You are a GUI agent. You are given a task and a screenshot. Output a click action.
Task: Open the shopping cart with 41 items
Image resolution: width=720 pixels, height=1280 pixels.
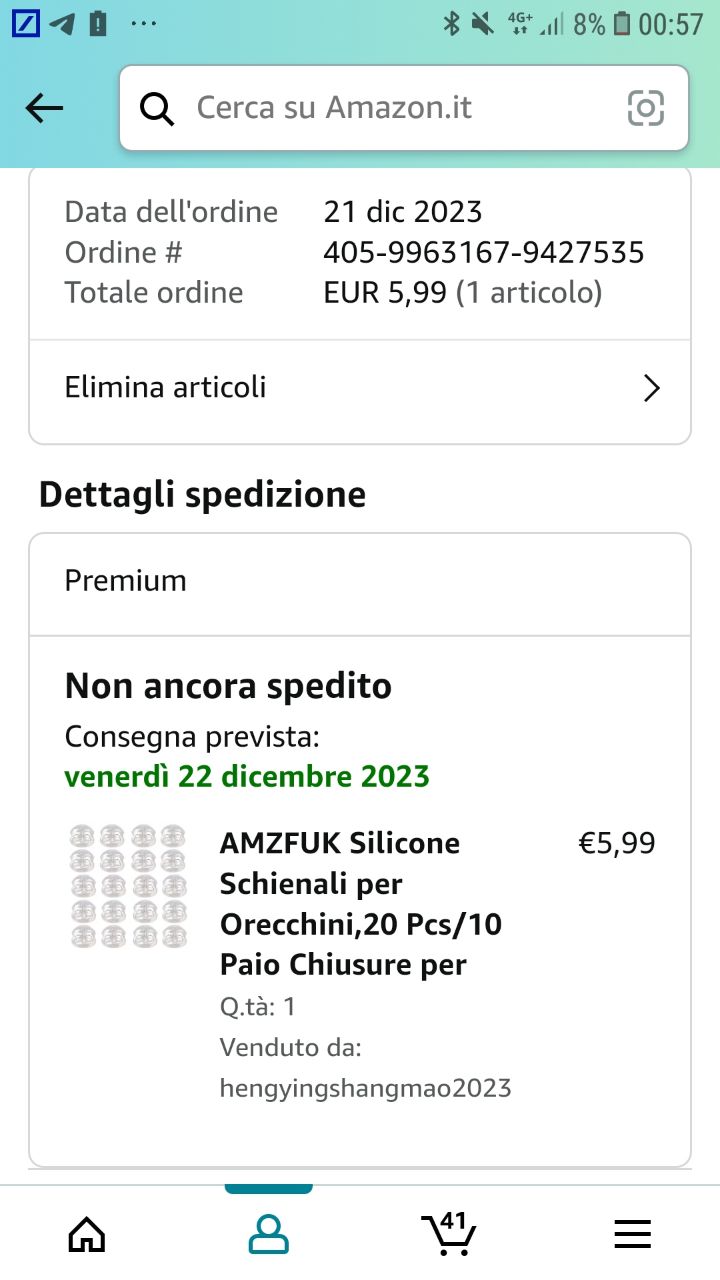(x=448, y=1234)
